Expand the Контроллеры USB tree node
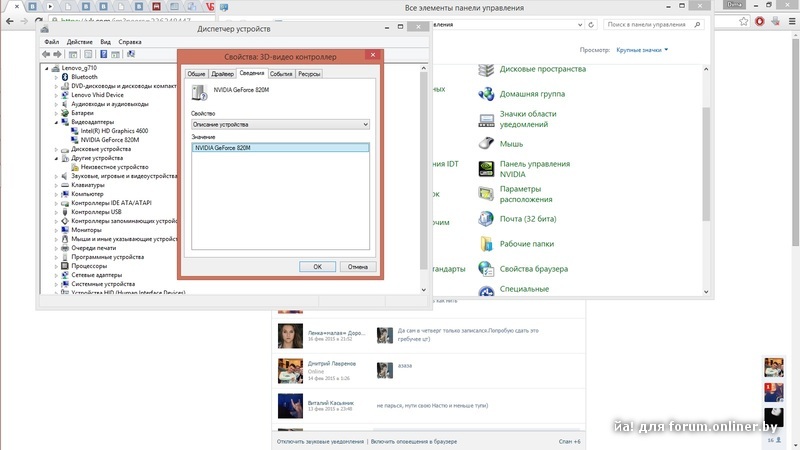800x450 pixels. coord(56,212)
